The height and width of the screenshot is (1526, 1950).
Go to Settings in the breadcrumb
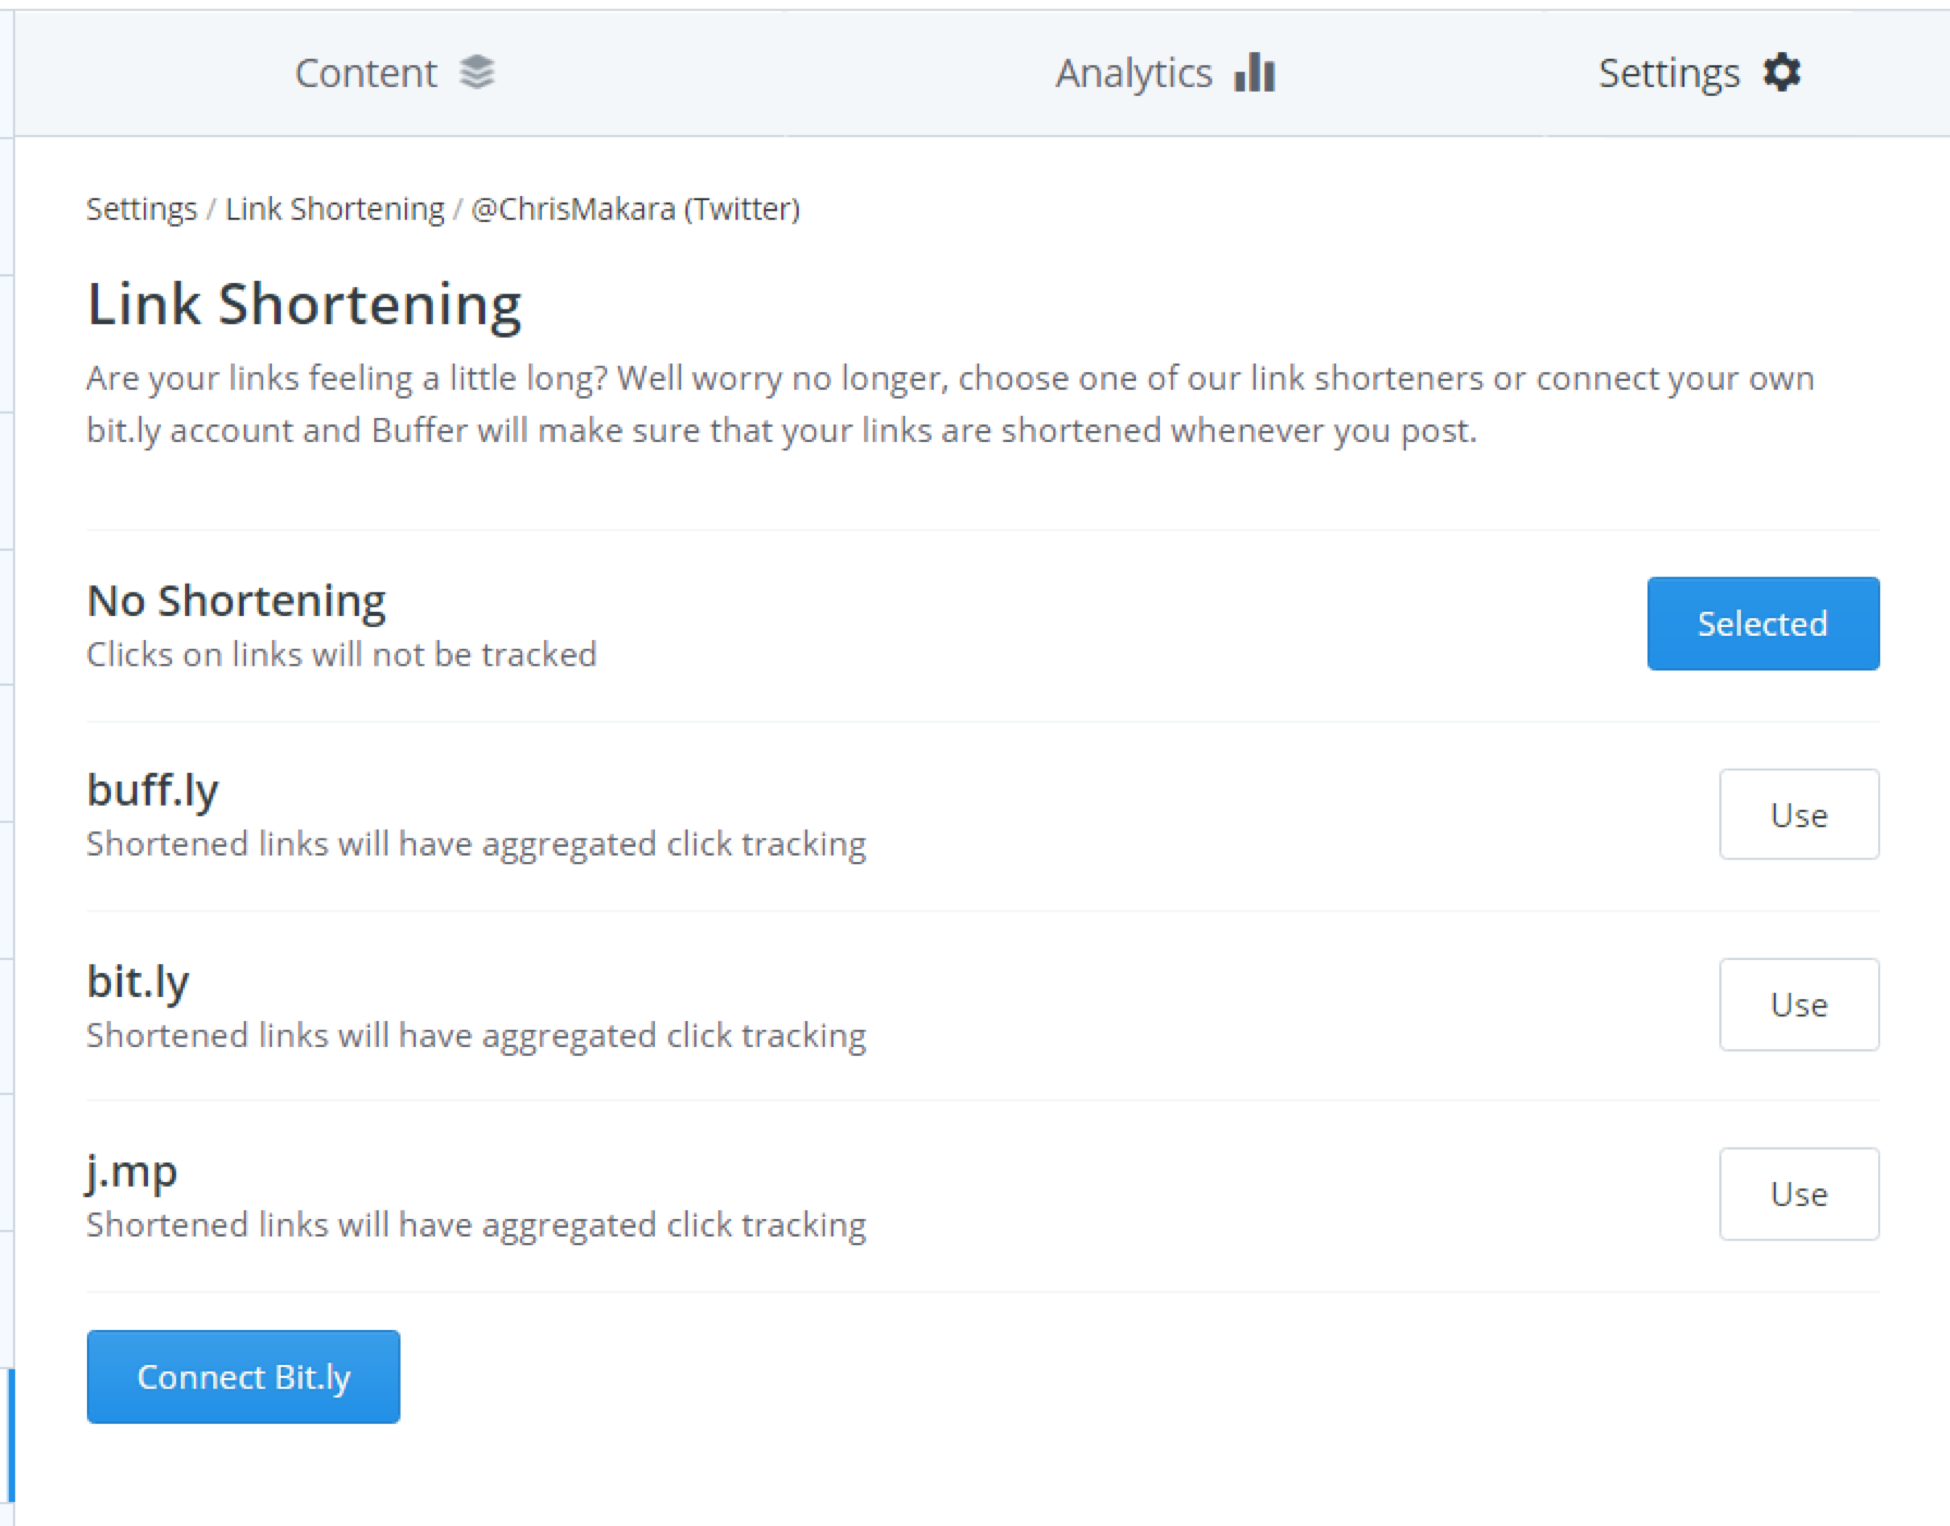[142, 209]
